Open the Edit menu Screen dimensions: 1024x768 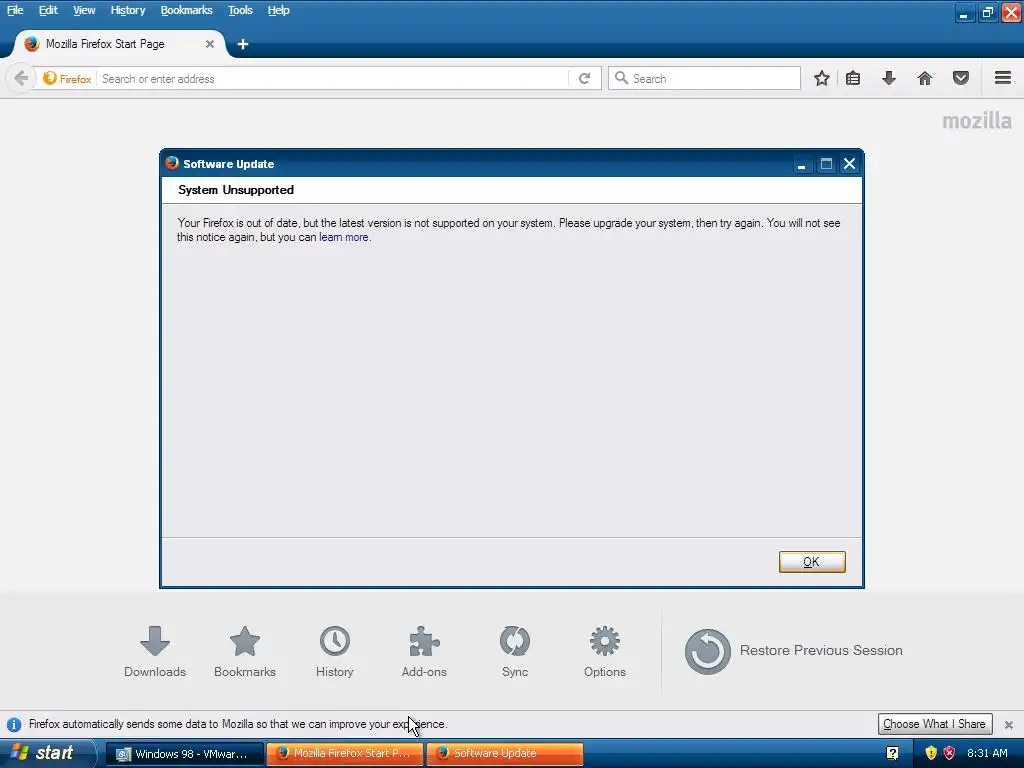click(48, 10)
